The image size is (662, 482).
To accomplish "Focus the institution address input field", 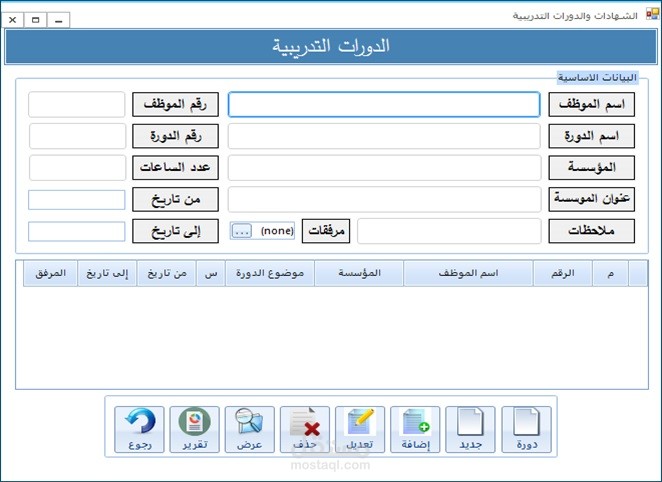I will 385,199.
